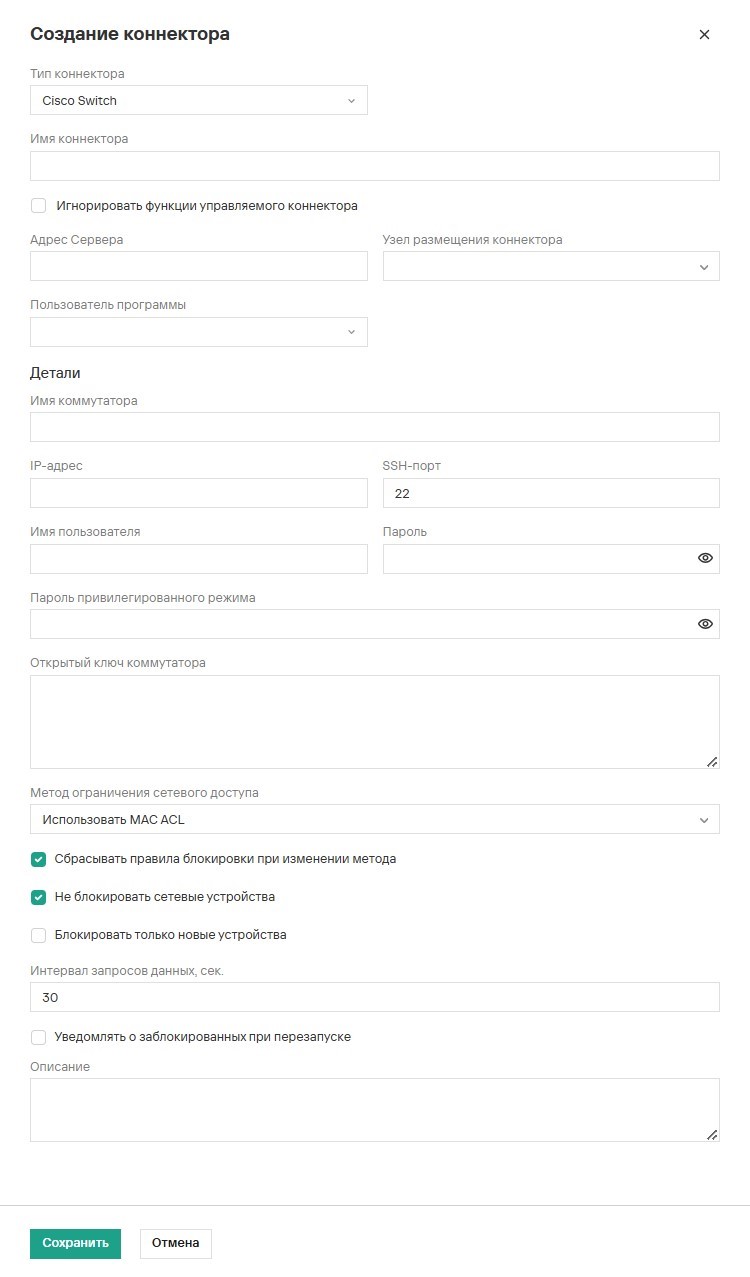Image resolution: width=750 pixels, height=1277 pixels.
Task: Enable Блокировать только новые устройства
Action: [39, 935]
